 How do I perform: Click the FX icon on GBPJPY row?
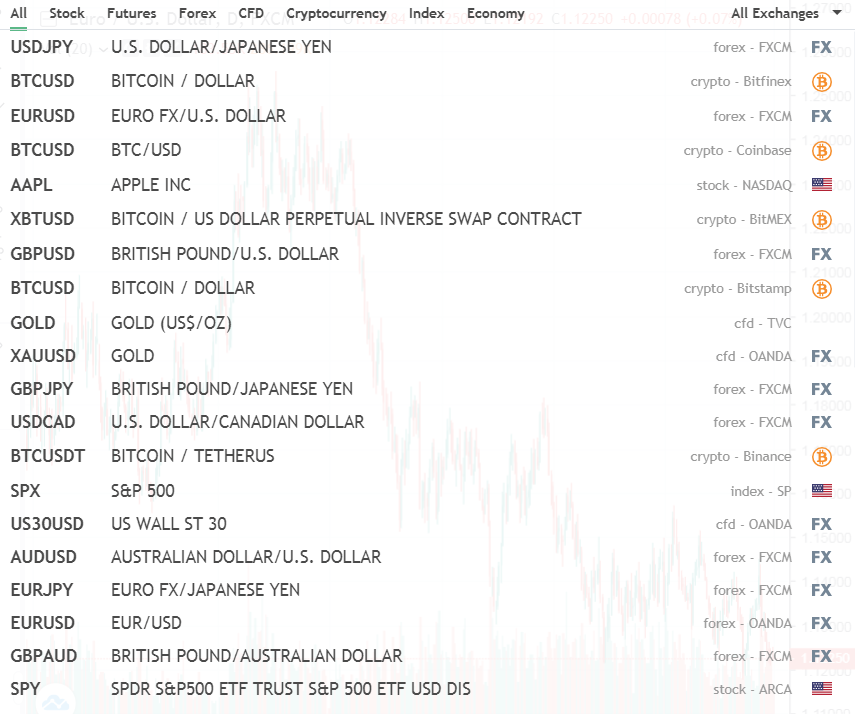821,389
